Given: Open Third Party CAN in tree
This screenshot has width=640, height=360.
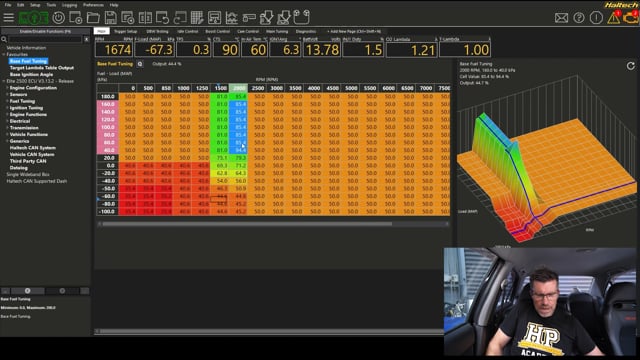Looking at the screenshot, I should pos(28,161).
